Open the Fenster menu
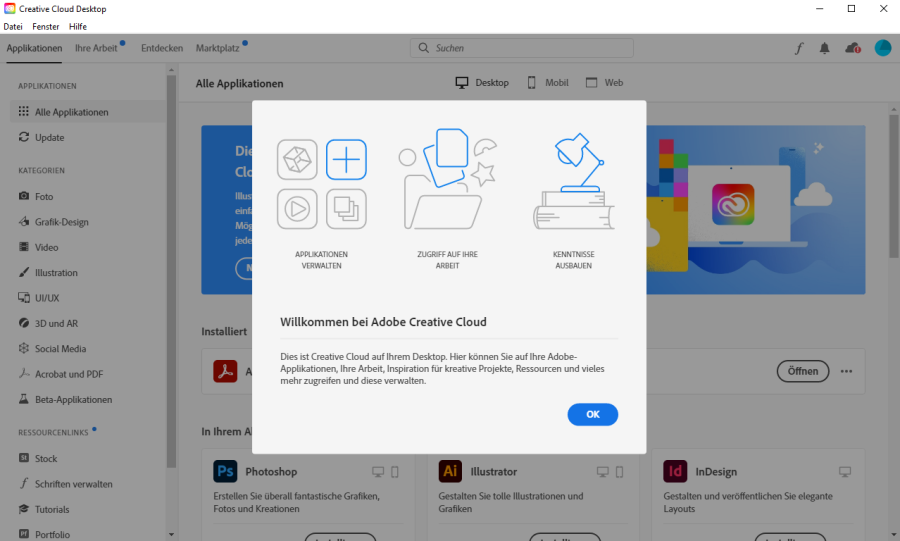Viewport: 900px width, 541px height. [x=46, y=26]
